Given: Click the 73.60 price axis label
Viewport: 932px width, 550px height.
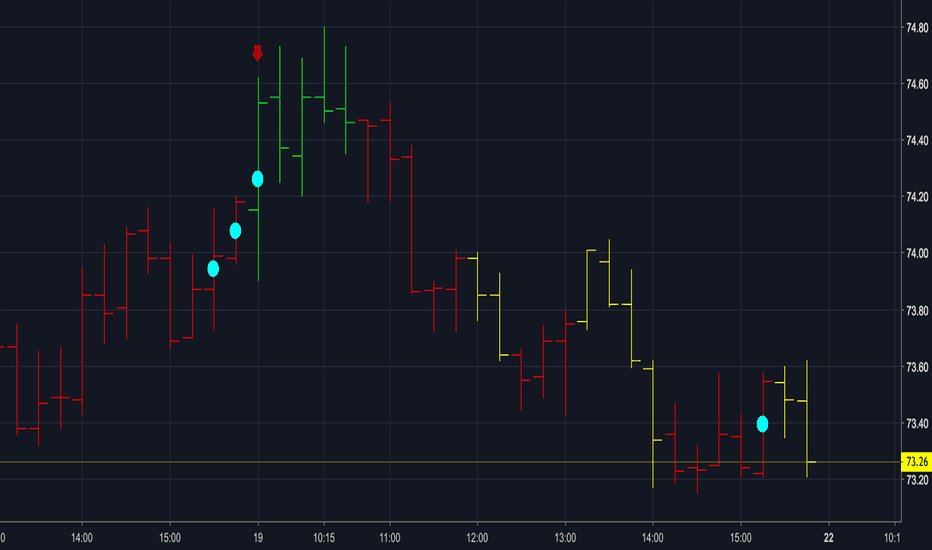Looking at the screenshot, I should [917, 367].
